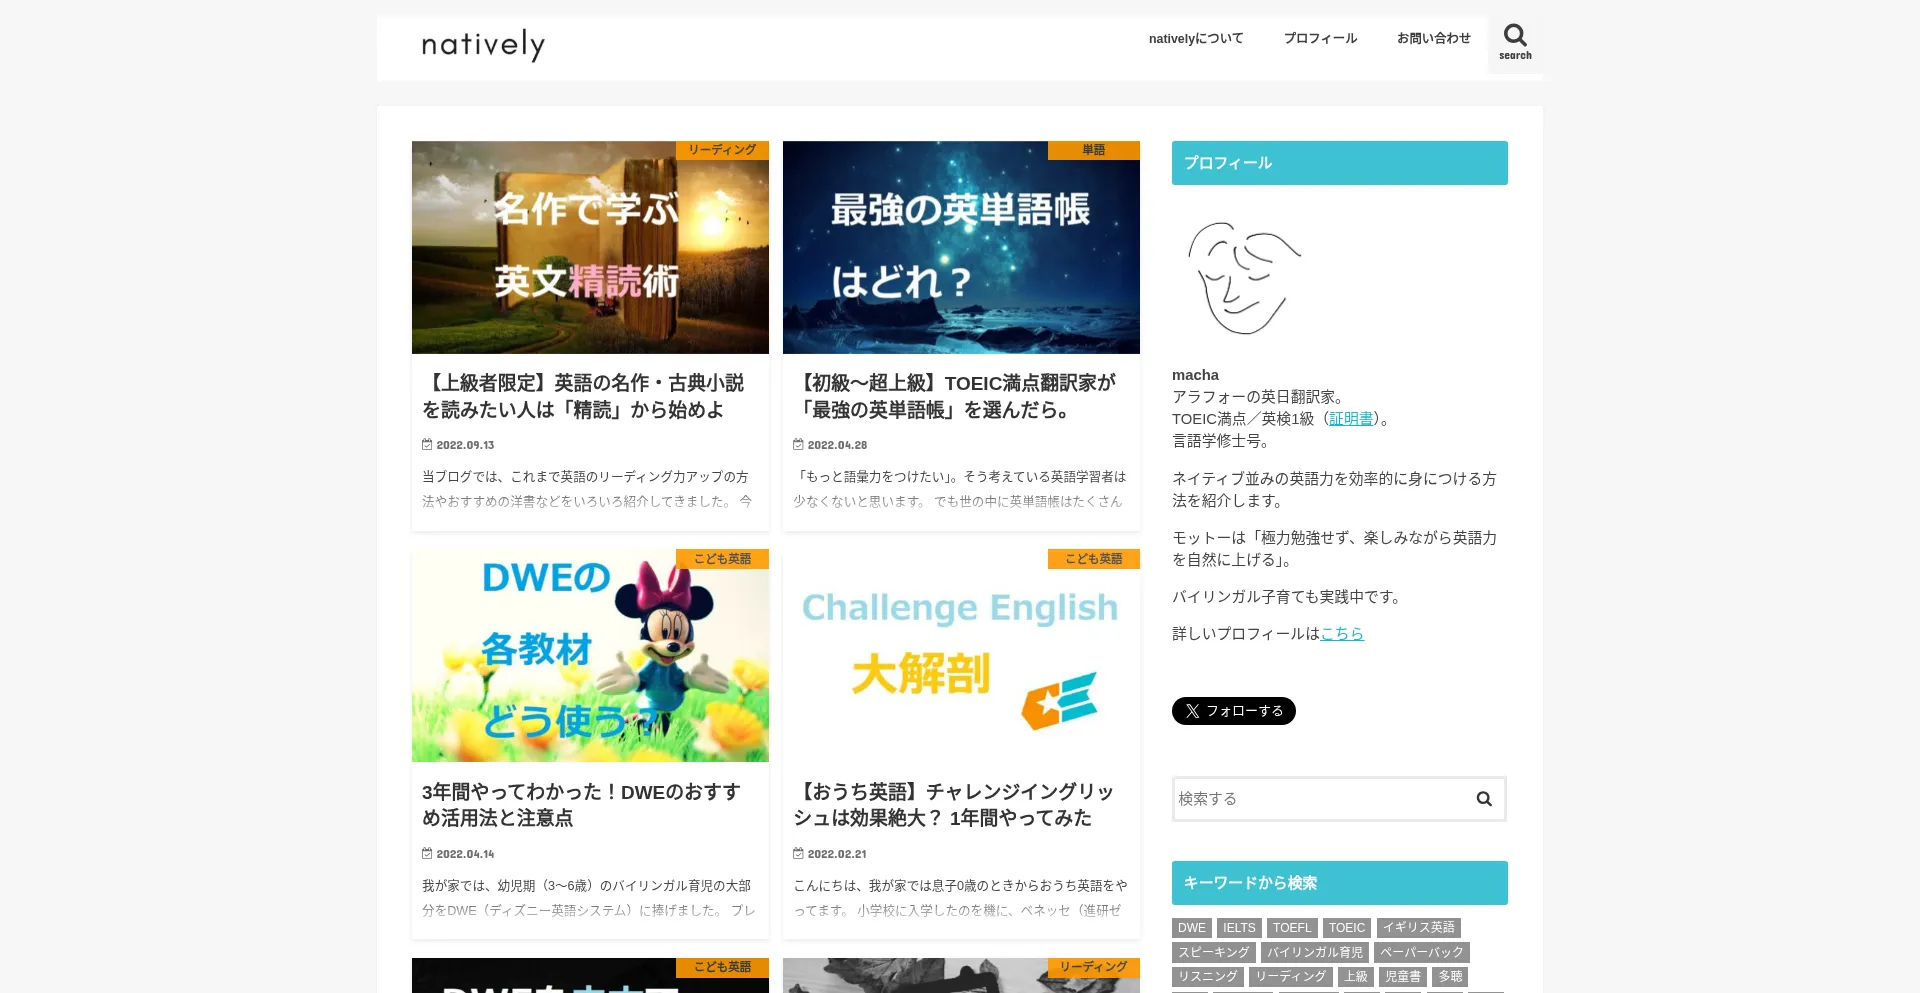1920x993 pixels.
Task: Open article title 【上級者限定】英語の名作・古典小説
Action: 583,397
